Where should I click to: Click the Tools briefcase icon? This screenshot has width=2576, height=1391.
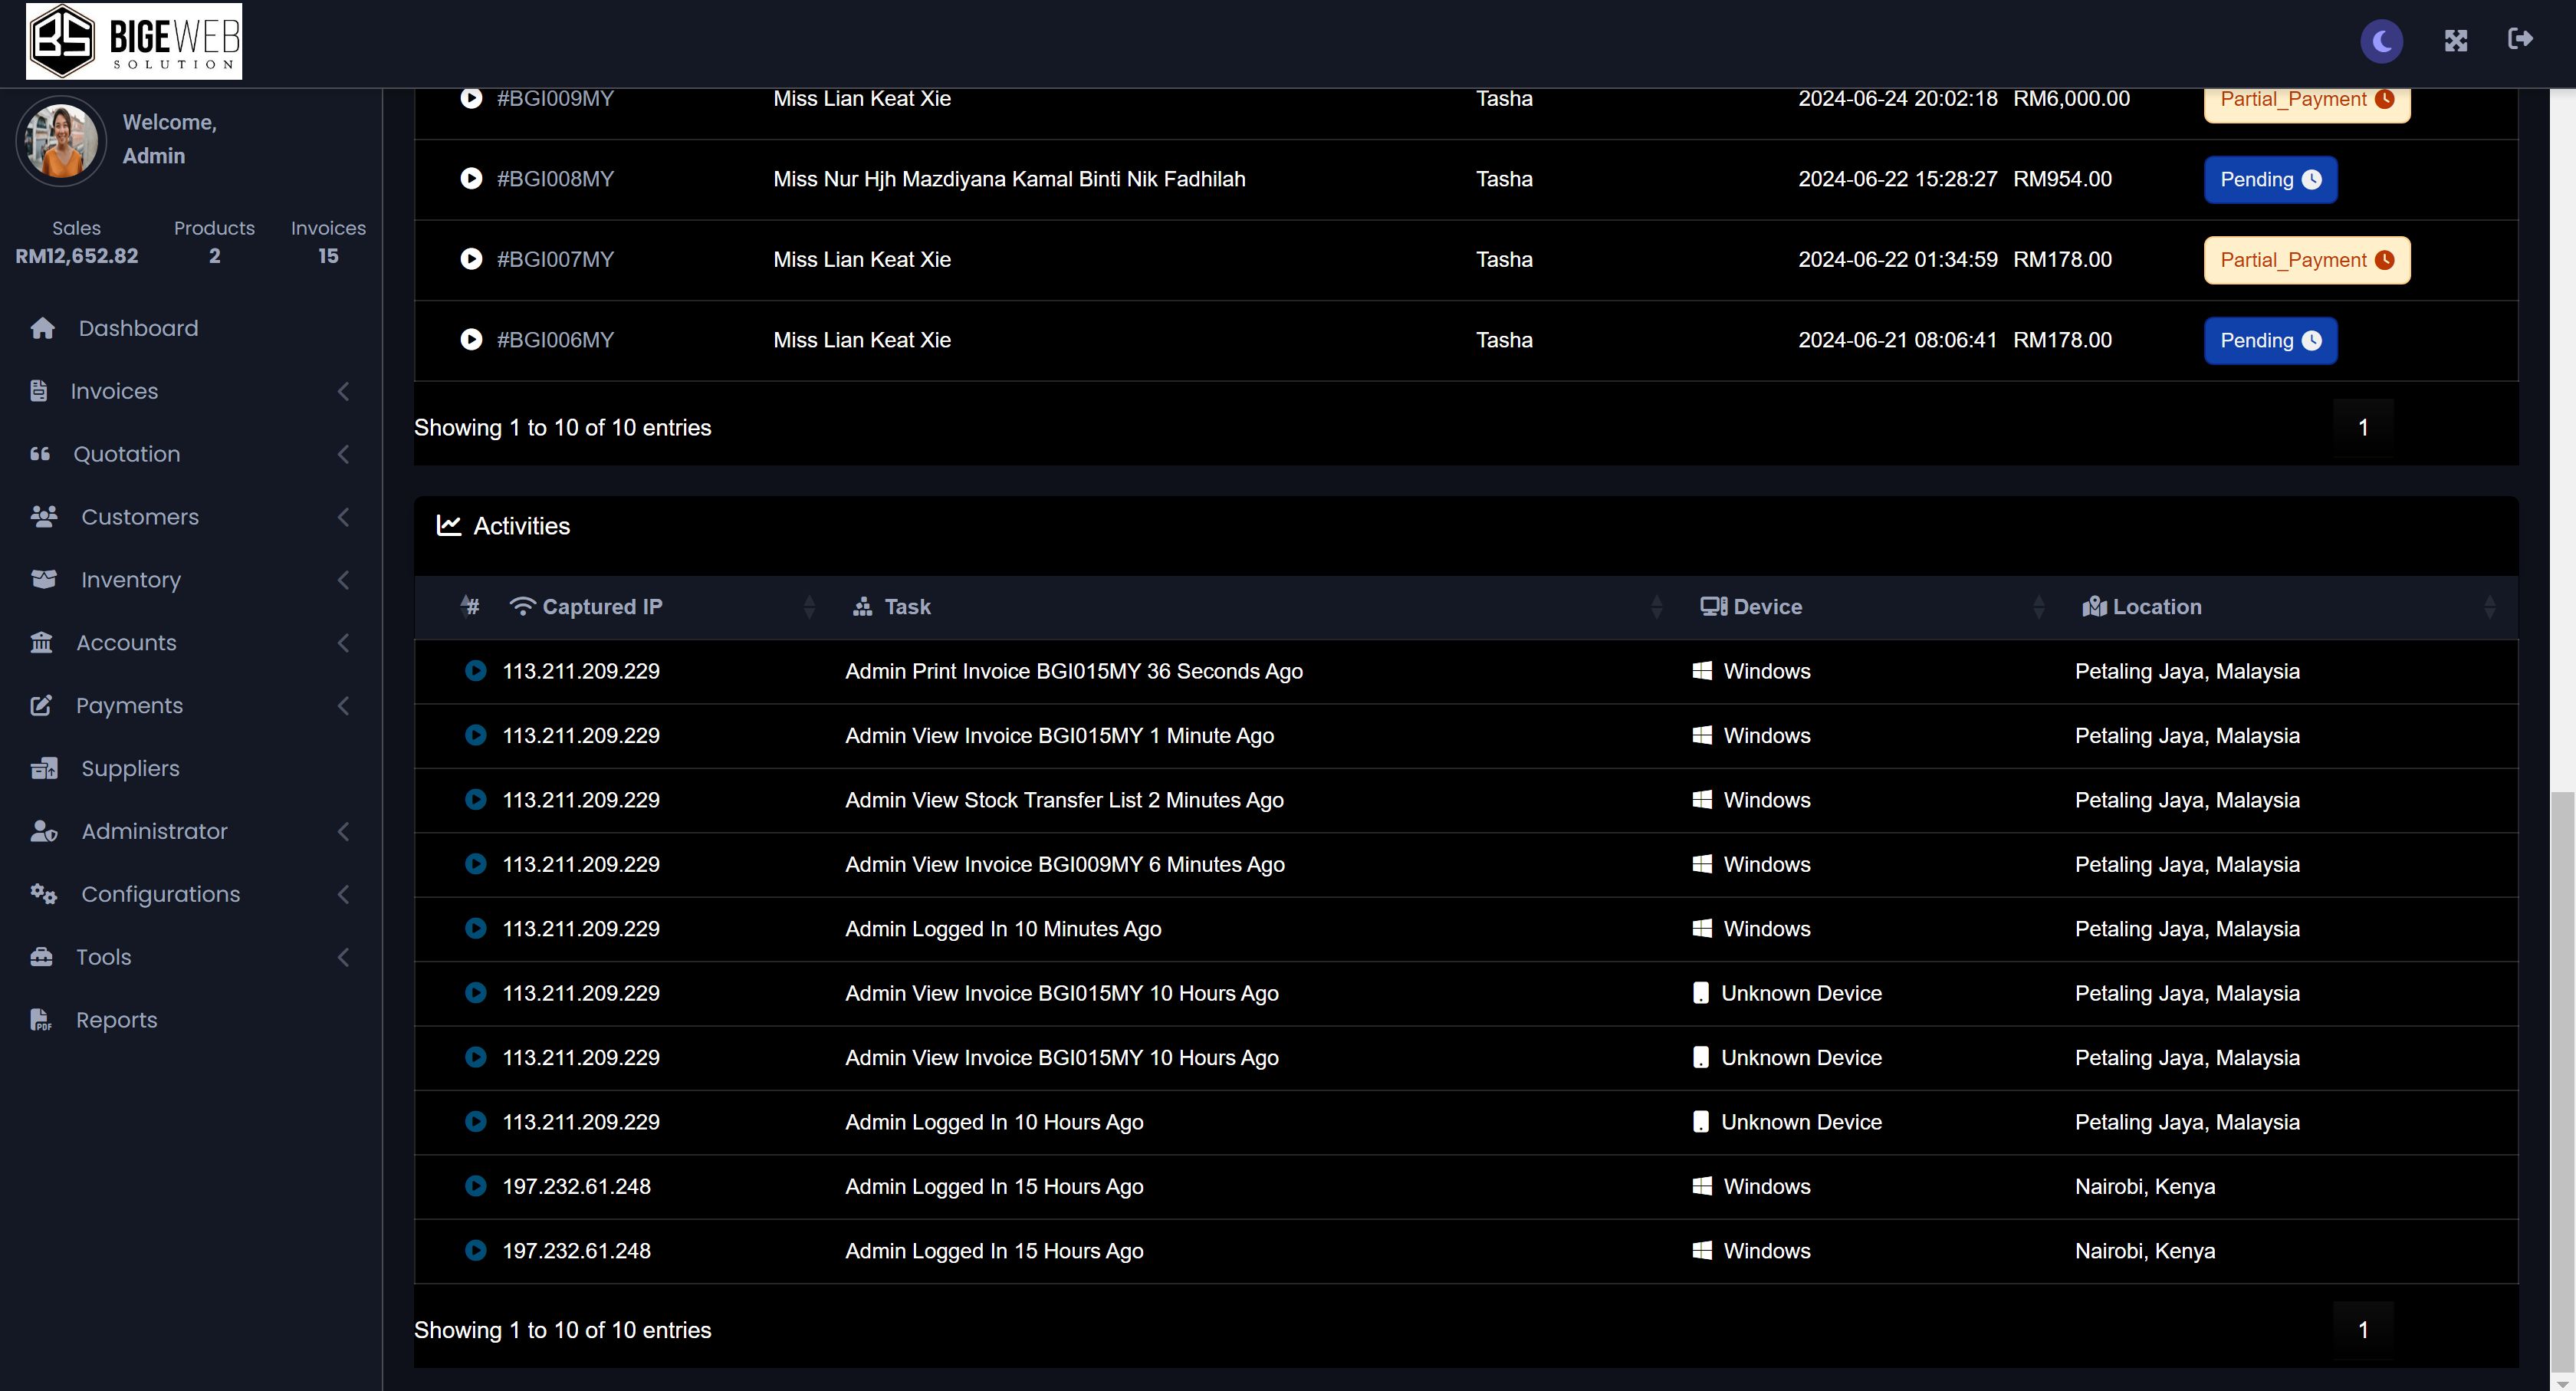[41, 957]
